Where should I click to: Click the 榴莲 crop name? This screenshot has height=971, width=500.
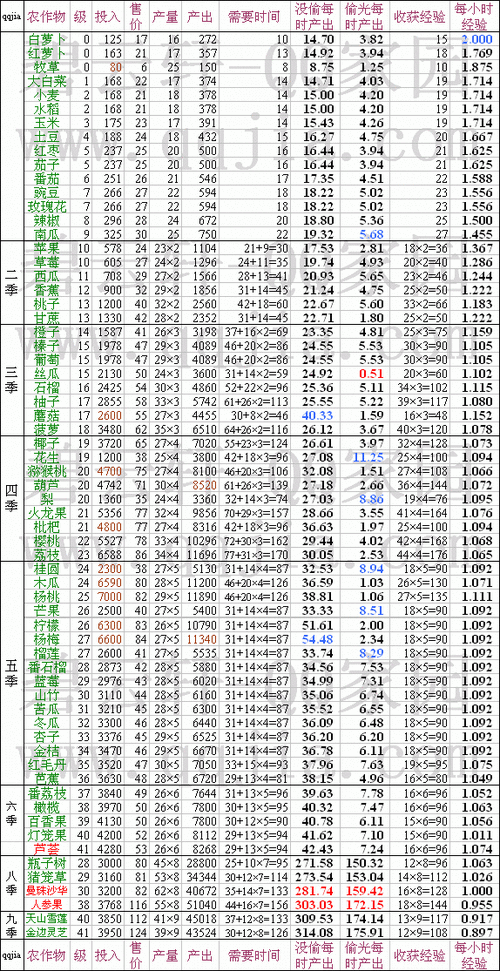47,651
